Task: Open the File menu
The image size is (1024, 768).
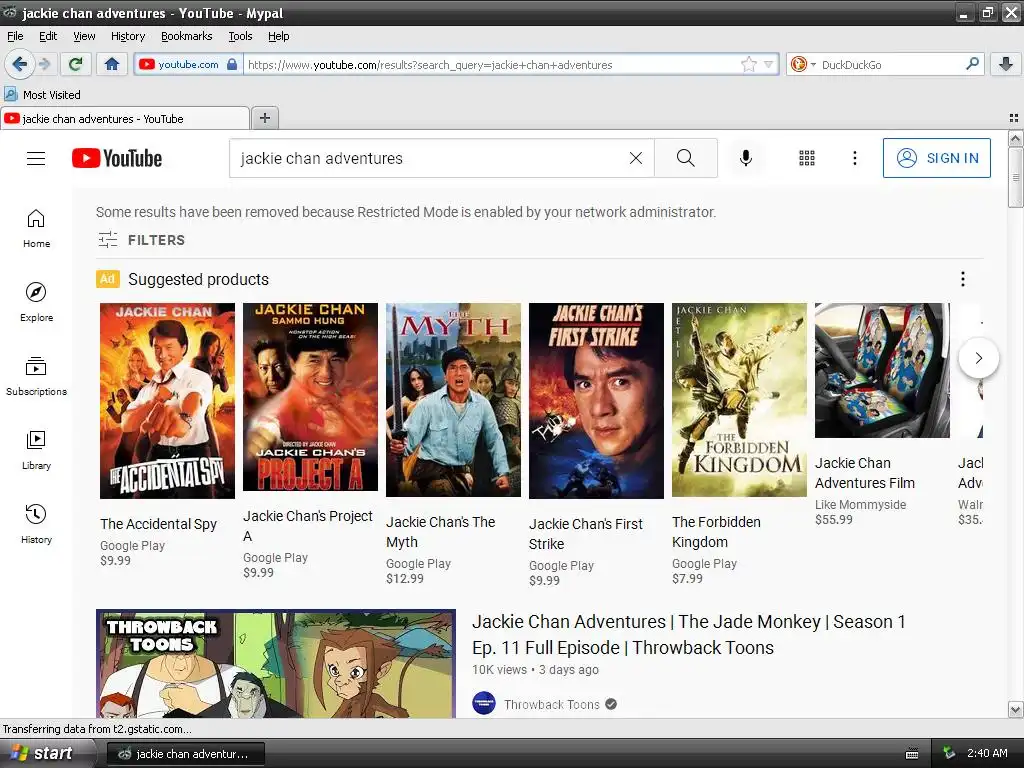Action: (15, 36)
